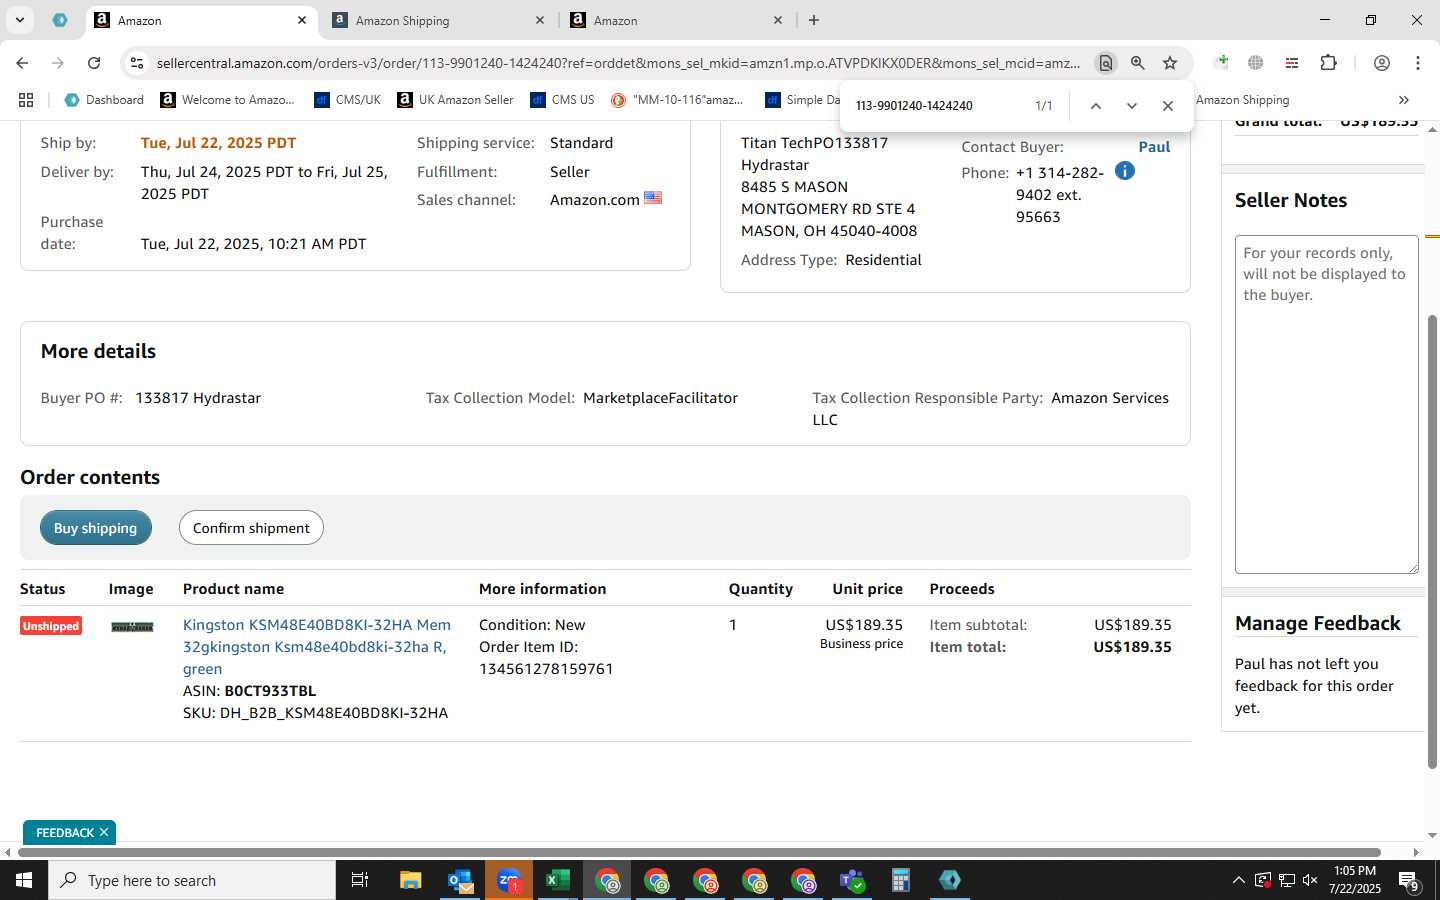Click inside the Seller Notes text area
This screenshot has width=1440, height=900.
tap(1327, 404)
